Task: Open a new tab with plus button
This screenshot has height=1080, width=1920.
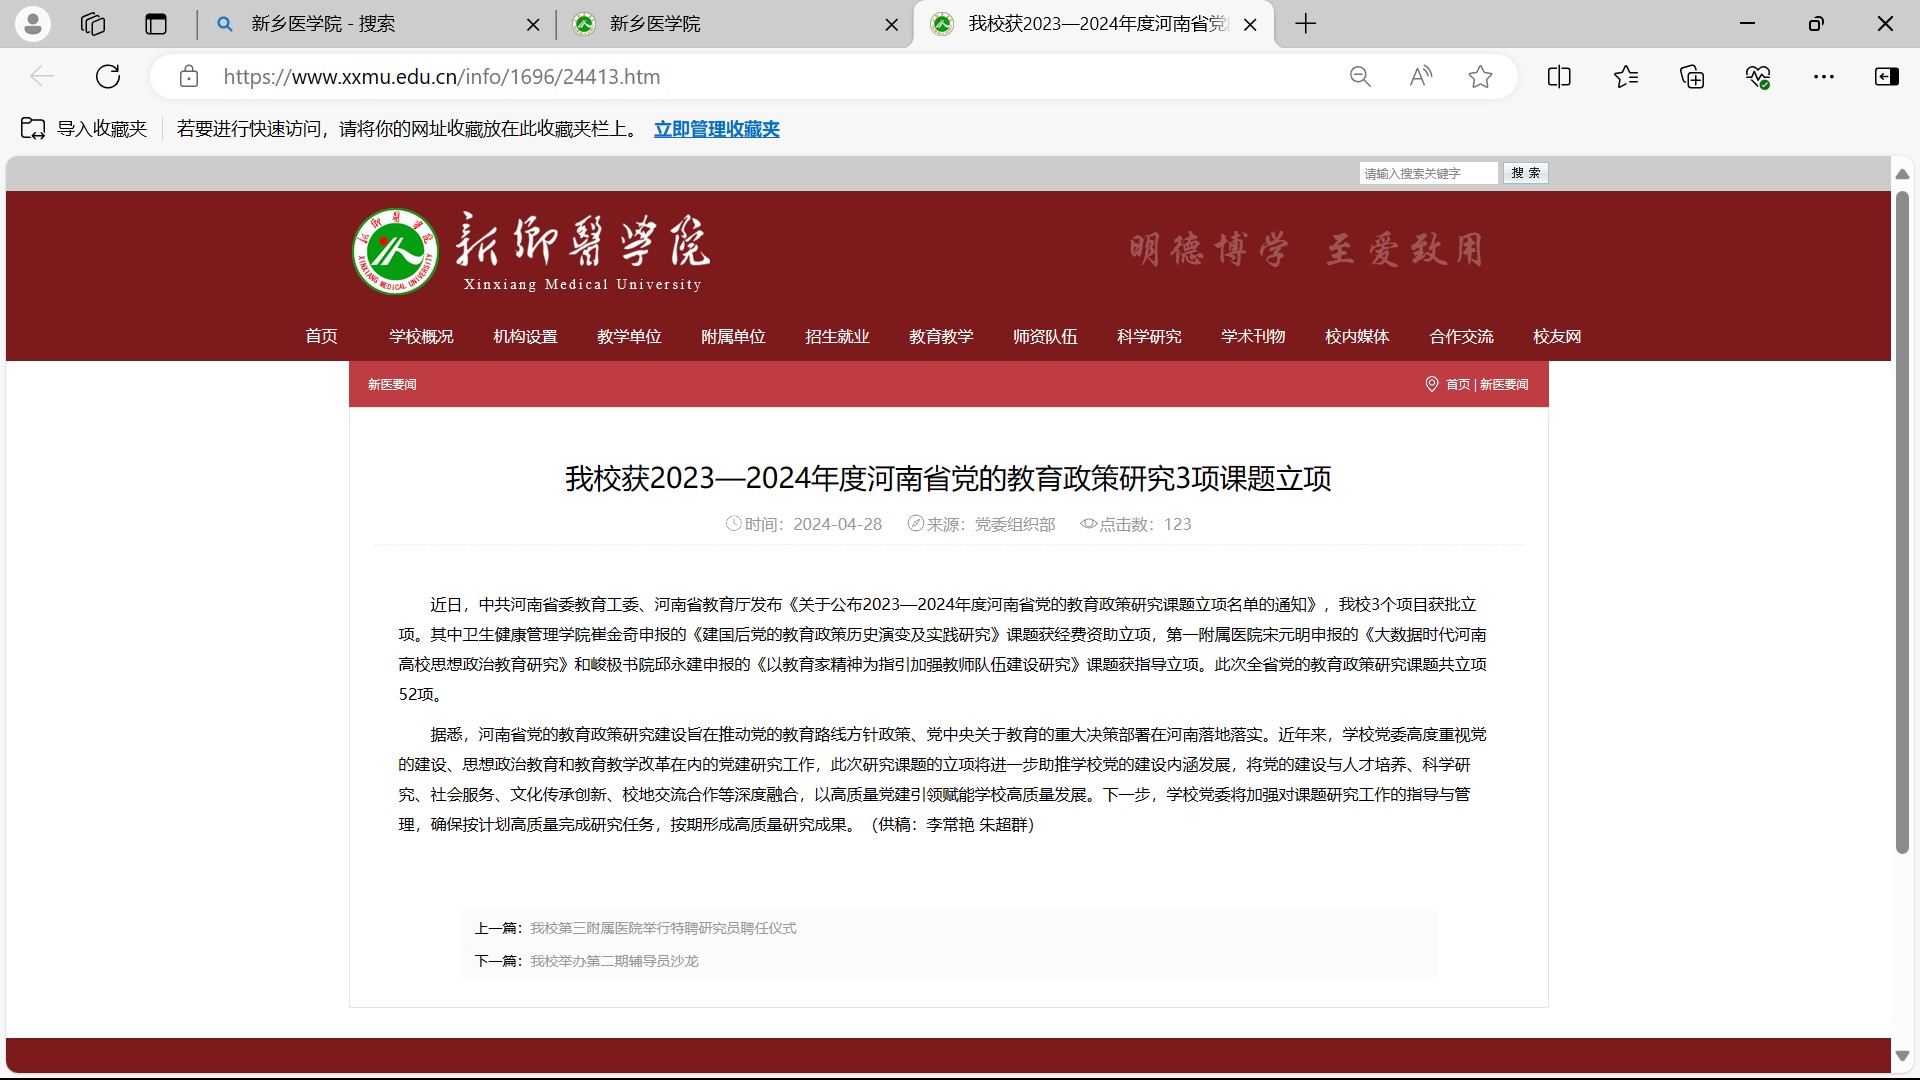Action: click(x=1306, y=24)
